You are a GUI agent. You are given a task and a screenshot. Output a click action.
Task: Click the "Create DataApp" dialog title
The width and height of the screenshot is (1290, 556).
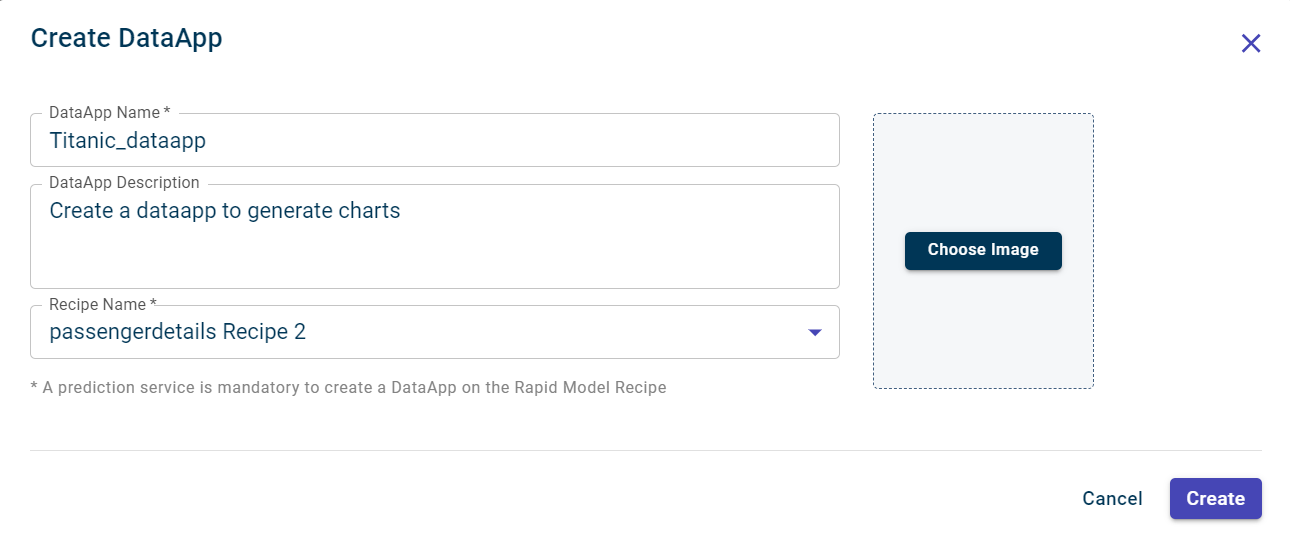(x=126, y=38)
